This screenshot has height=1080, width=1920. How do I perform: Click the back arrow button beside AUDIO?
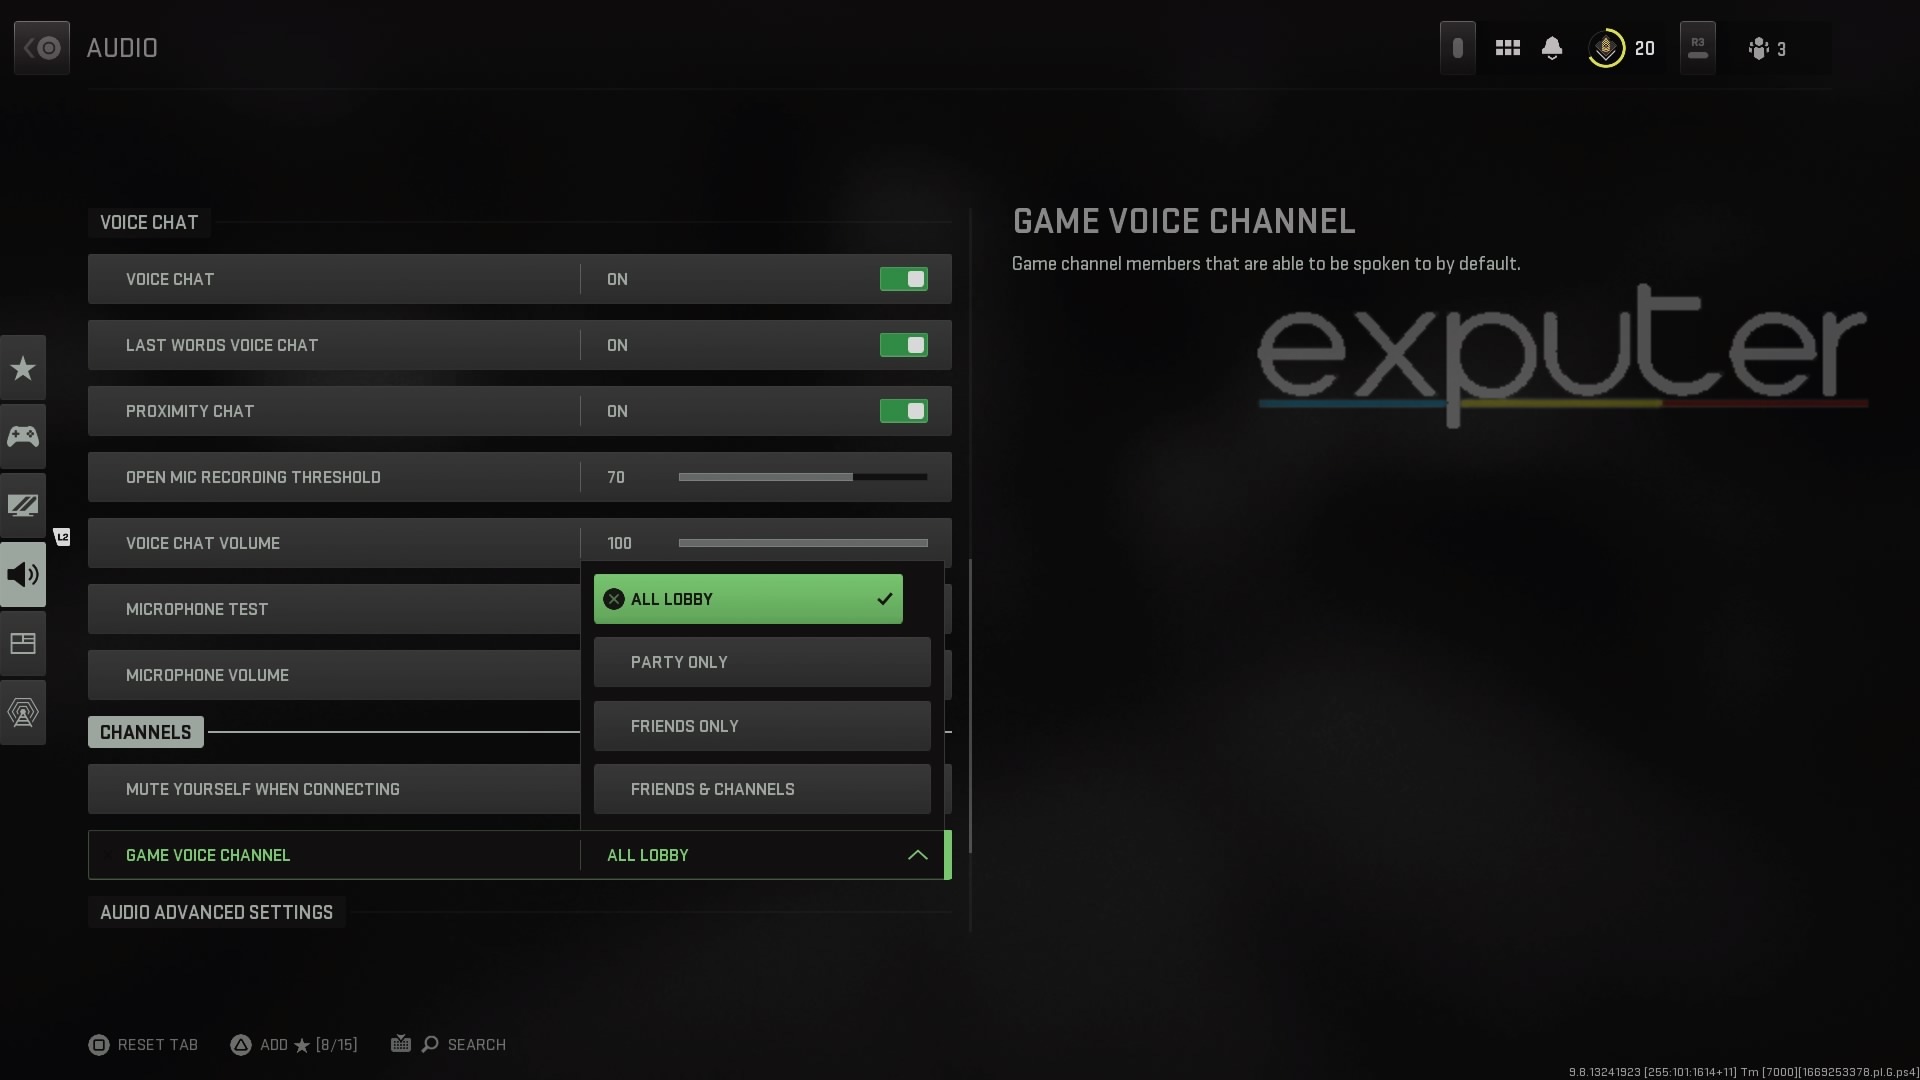point(42,48)
